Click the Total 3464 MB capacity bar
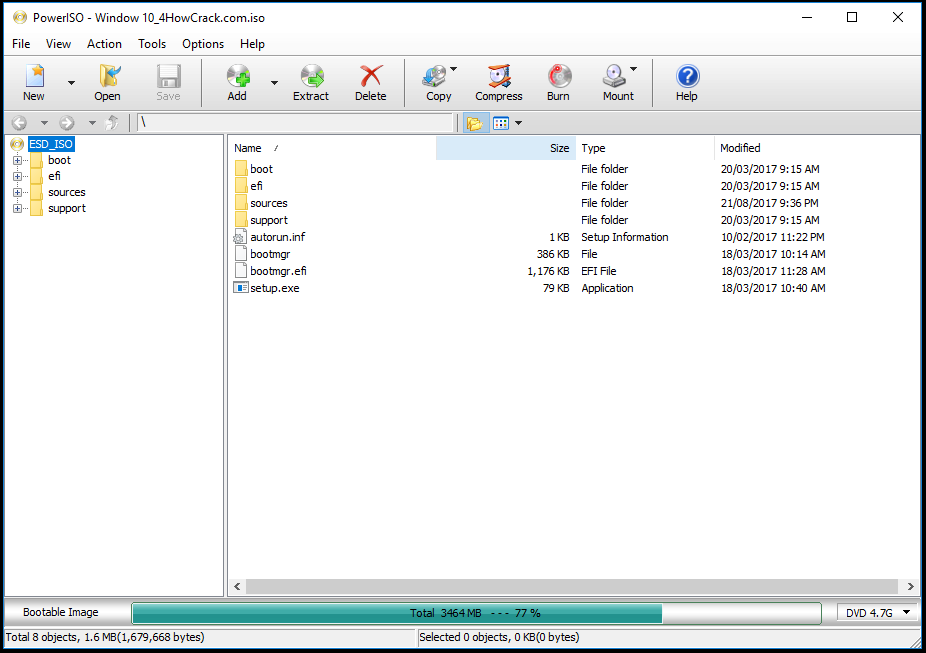The width and height of the screenshot is (926, 653). click(476, 613)
